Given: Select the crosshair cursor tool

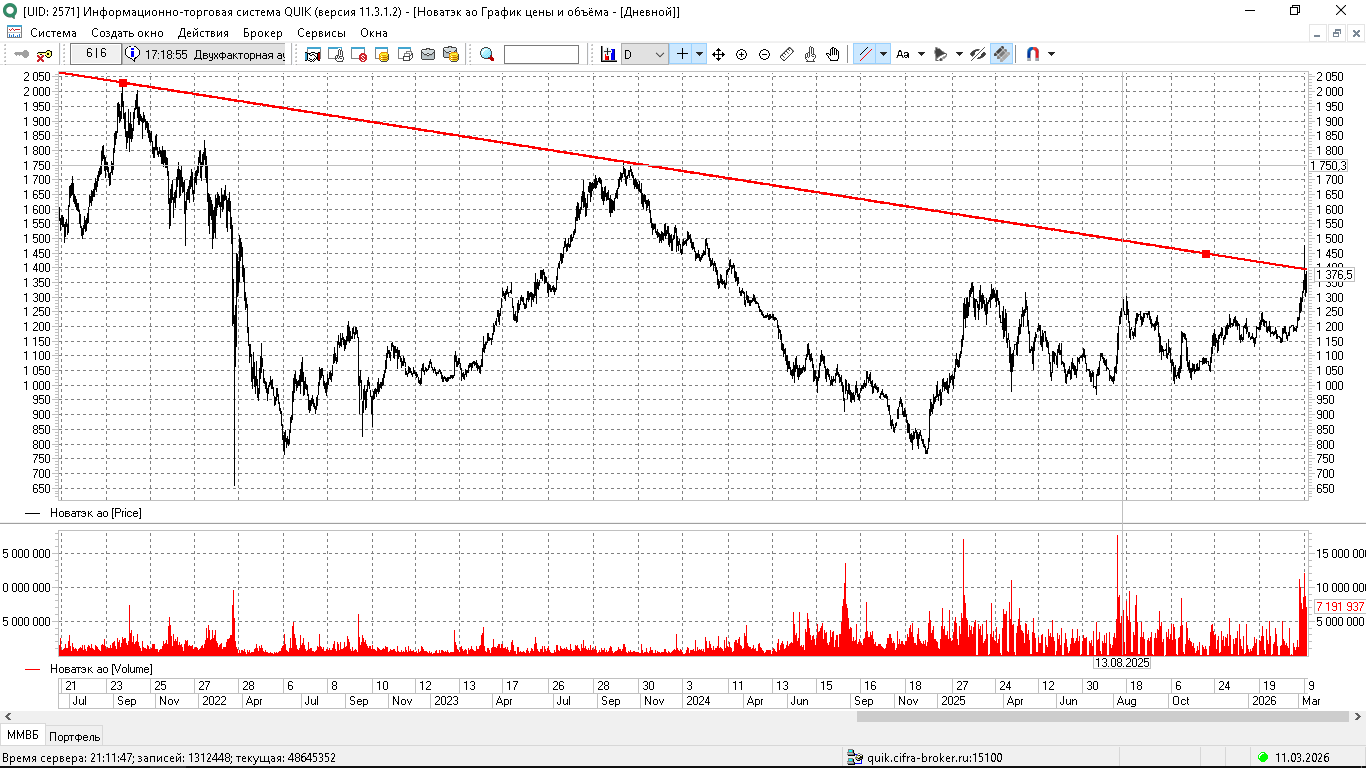Looking at the screenshot, I should [682, 54].
